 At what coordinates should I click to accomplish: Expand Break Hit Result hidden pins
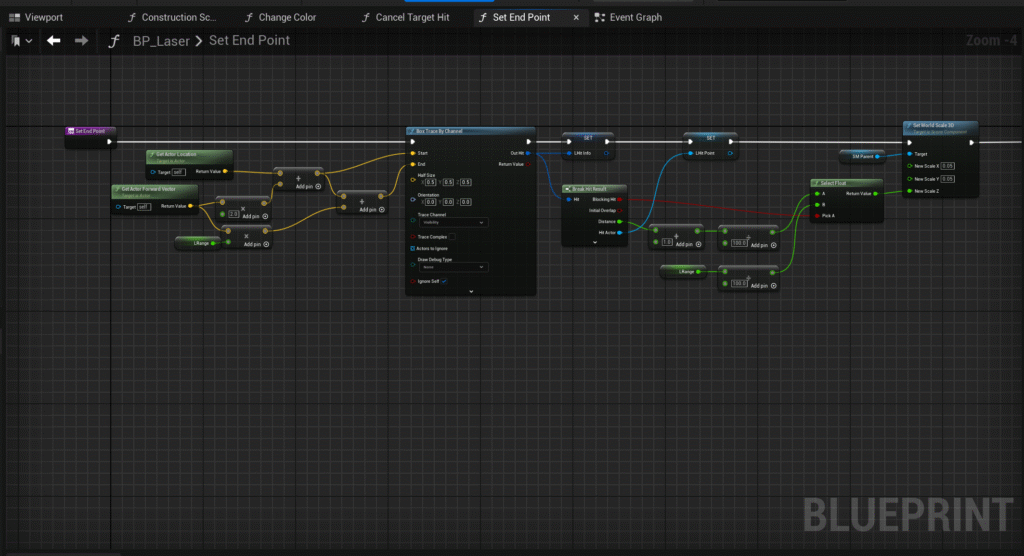pyautogui.click(x=594, y=242)
